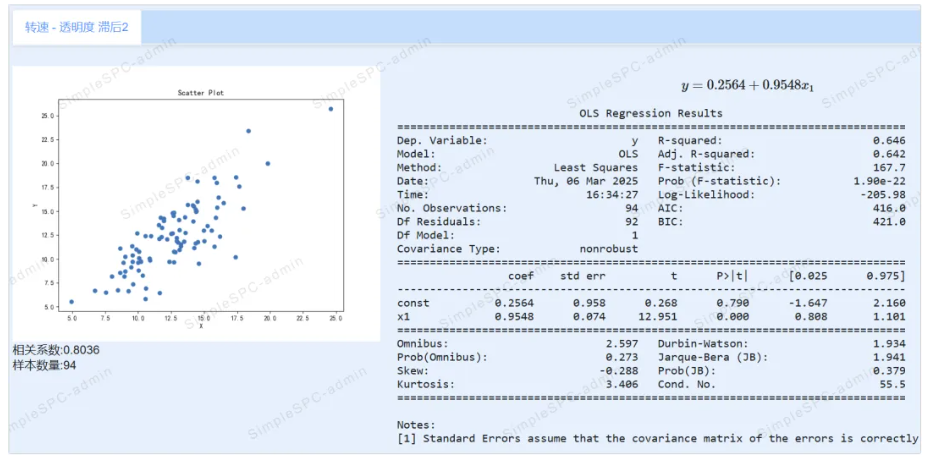This screenshot has height=459, width=925.
Task: Click the 相关系数:0.8036 text
Action: (55, 350)
